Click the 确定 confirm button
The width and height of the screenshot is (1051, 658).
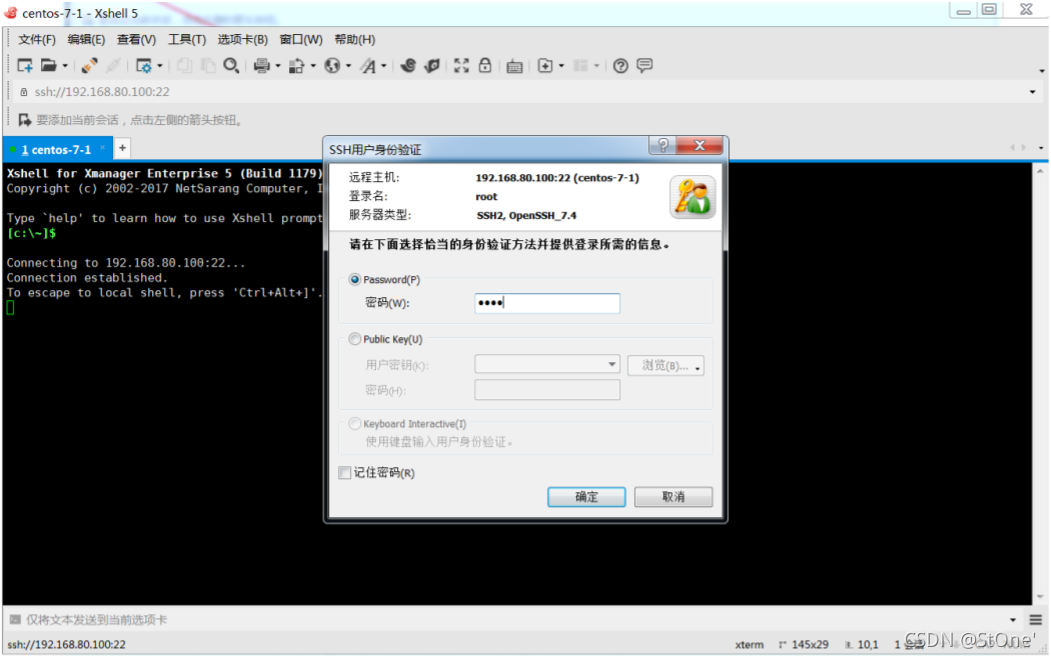(586, 497)
